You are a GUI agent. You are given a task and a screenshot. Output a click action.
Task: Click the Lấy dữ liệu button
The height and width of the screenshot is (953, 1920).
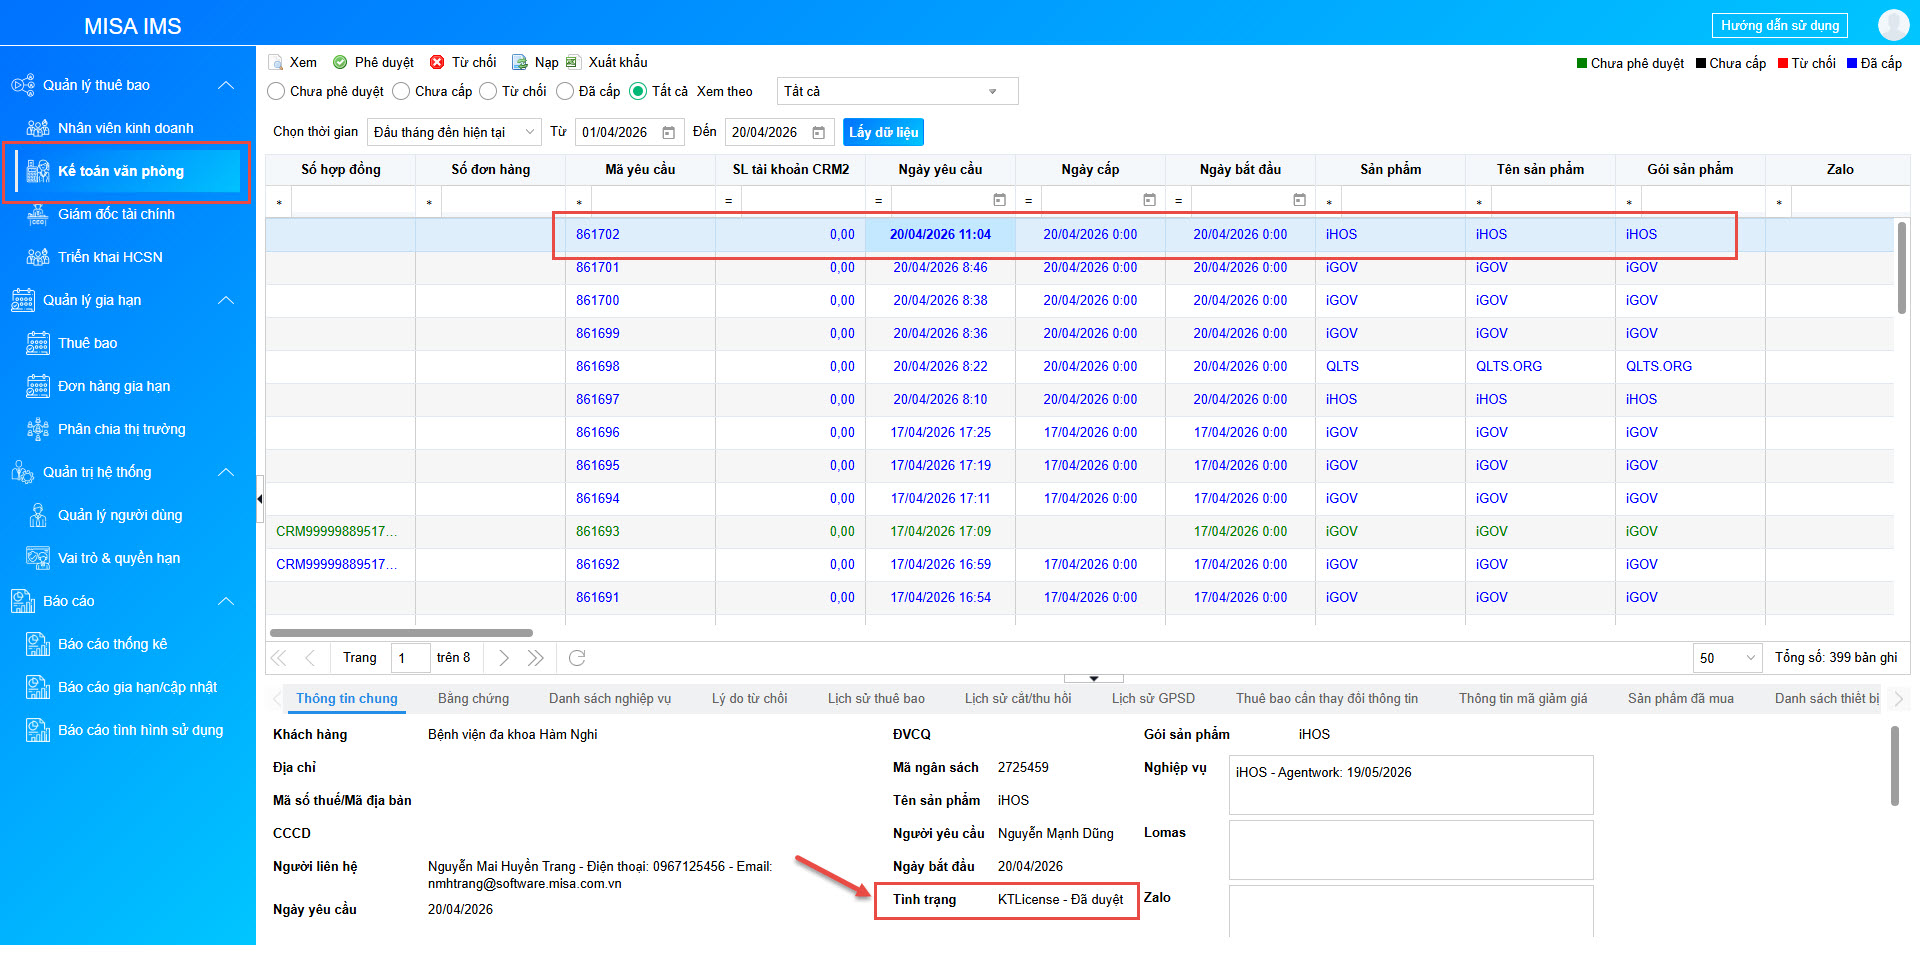(883, 133)
